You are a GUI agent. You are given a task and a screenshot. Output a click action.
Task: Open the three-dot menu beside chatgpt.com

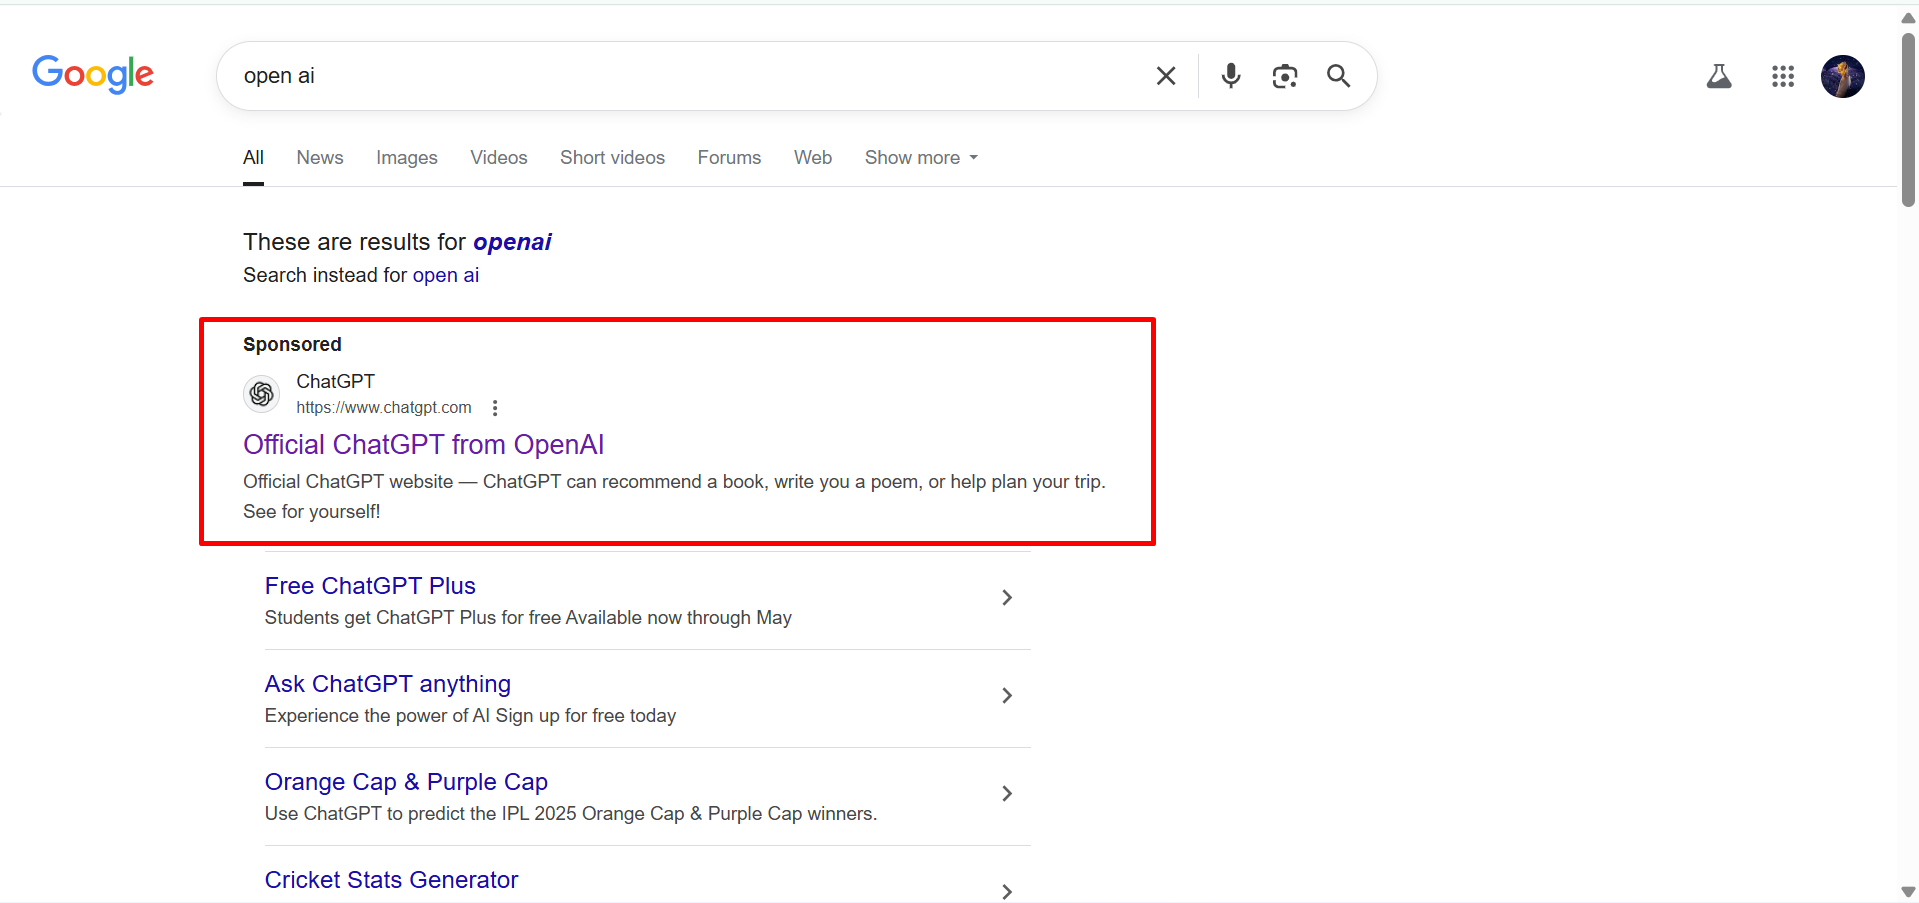click(495, 408)
